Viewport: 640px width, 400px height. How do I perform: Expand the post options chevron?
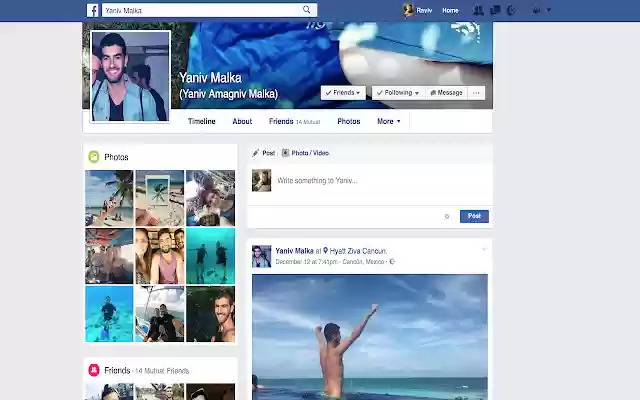click(484, 249)
